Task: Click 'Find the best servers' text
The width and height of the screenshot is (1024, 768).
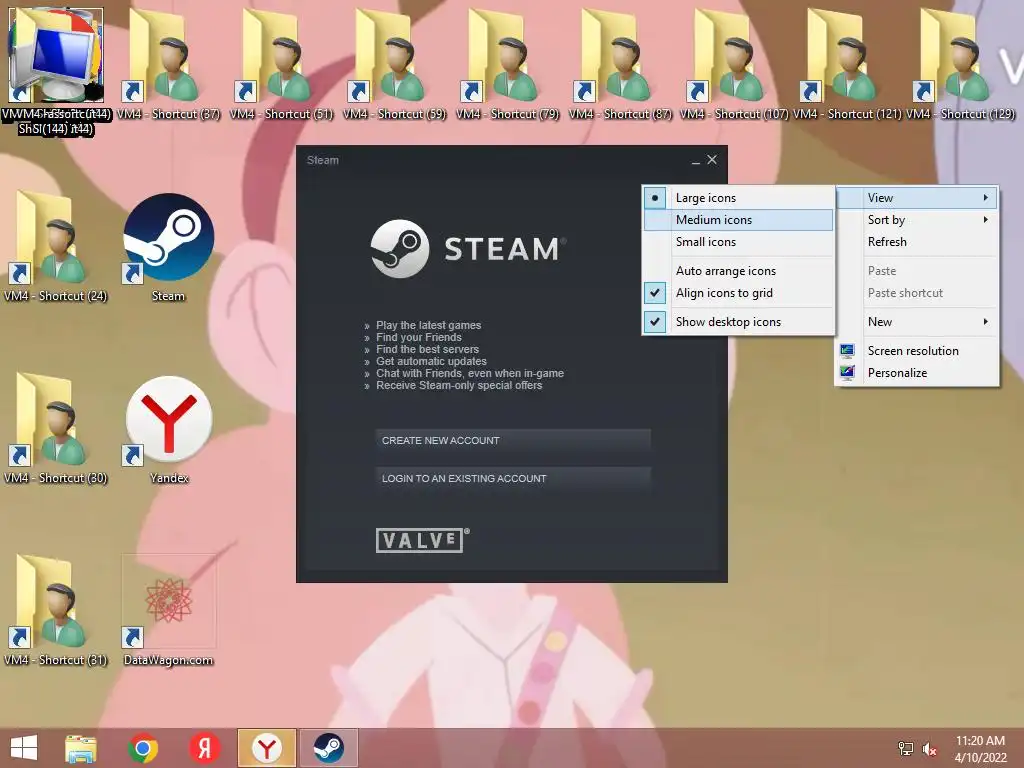Action: click(427, 349)
